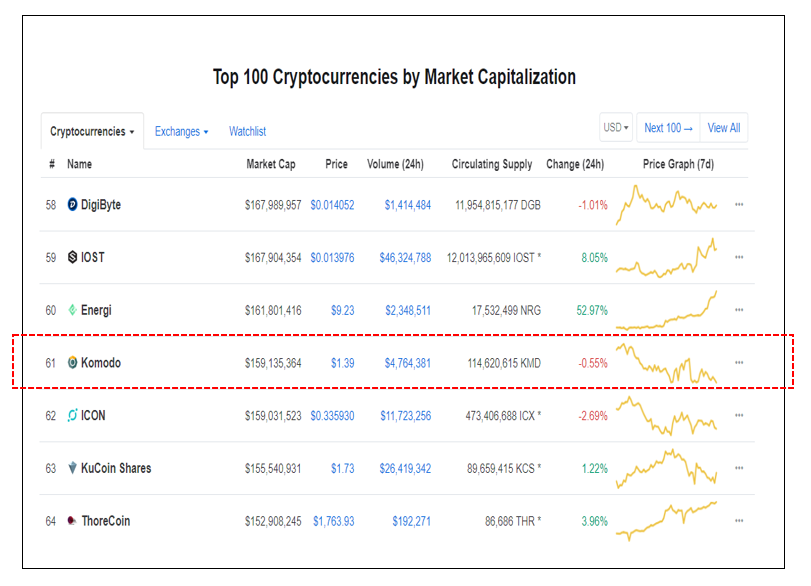
Task: Click the Energi coin logo icon
Action: (x=72, y=310)
